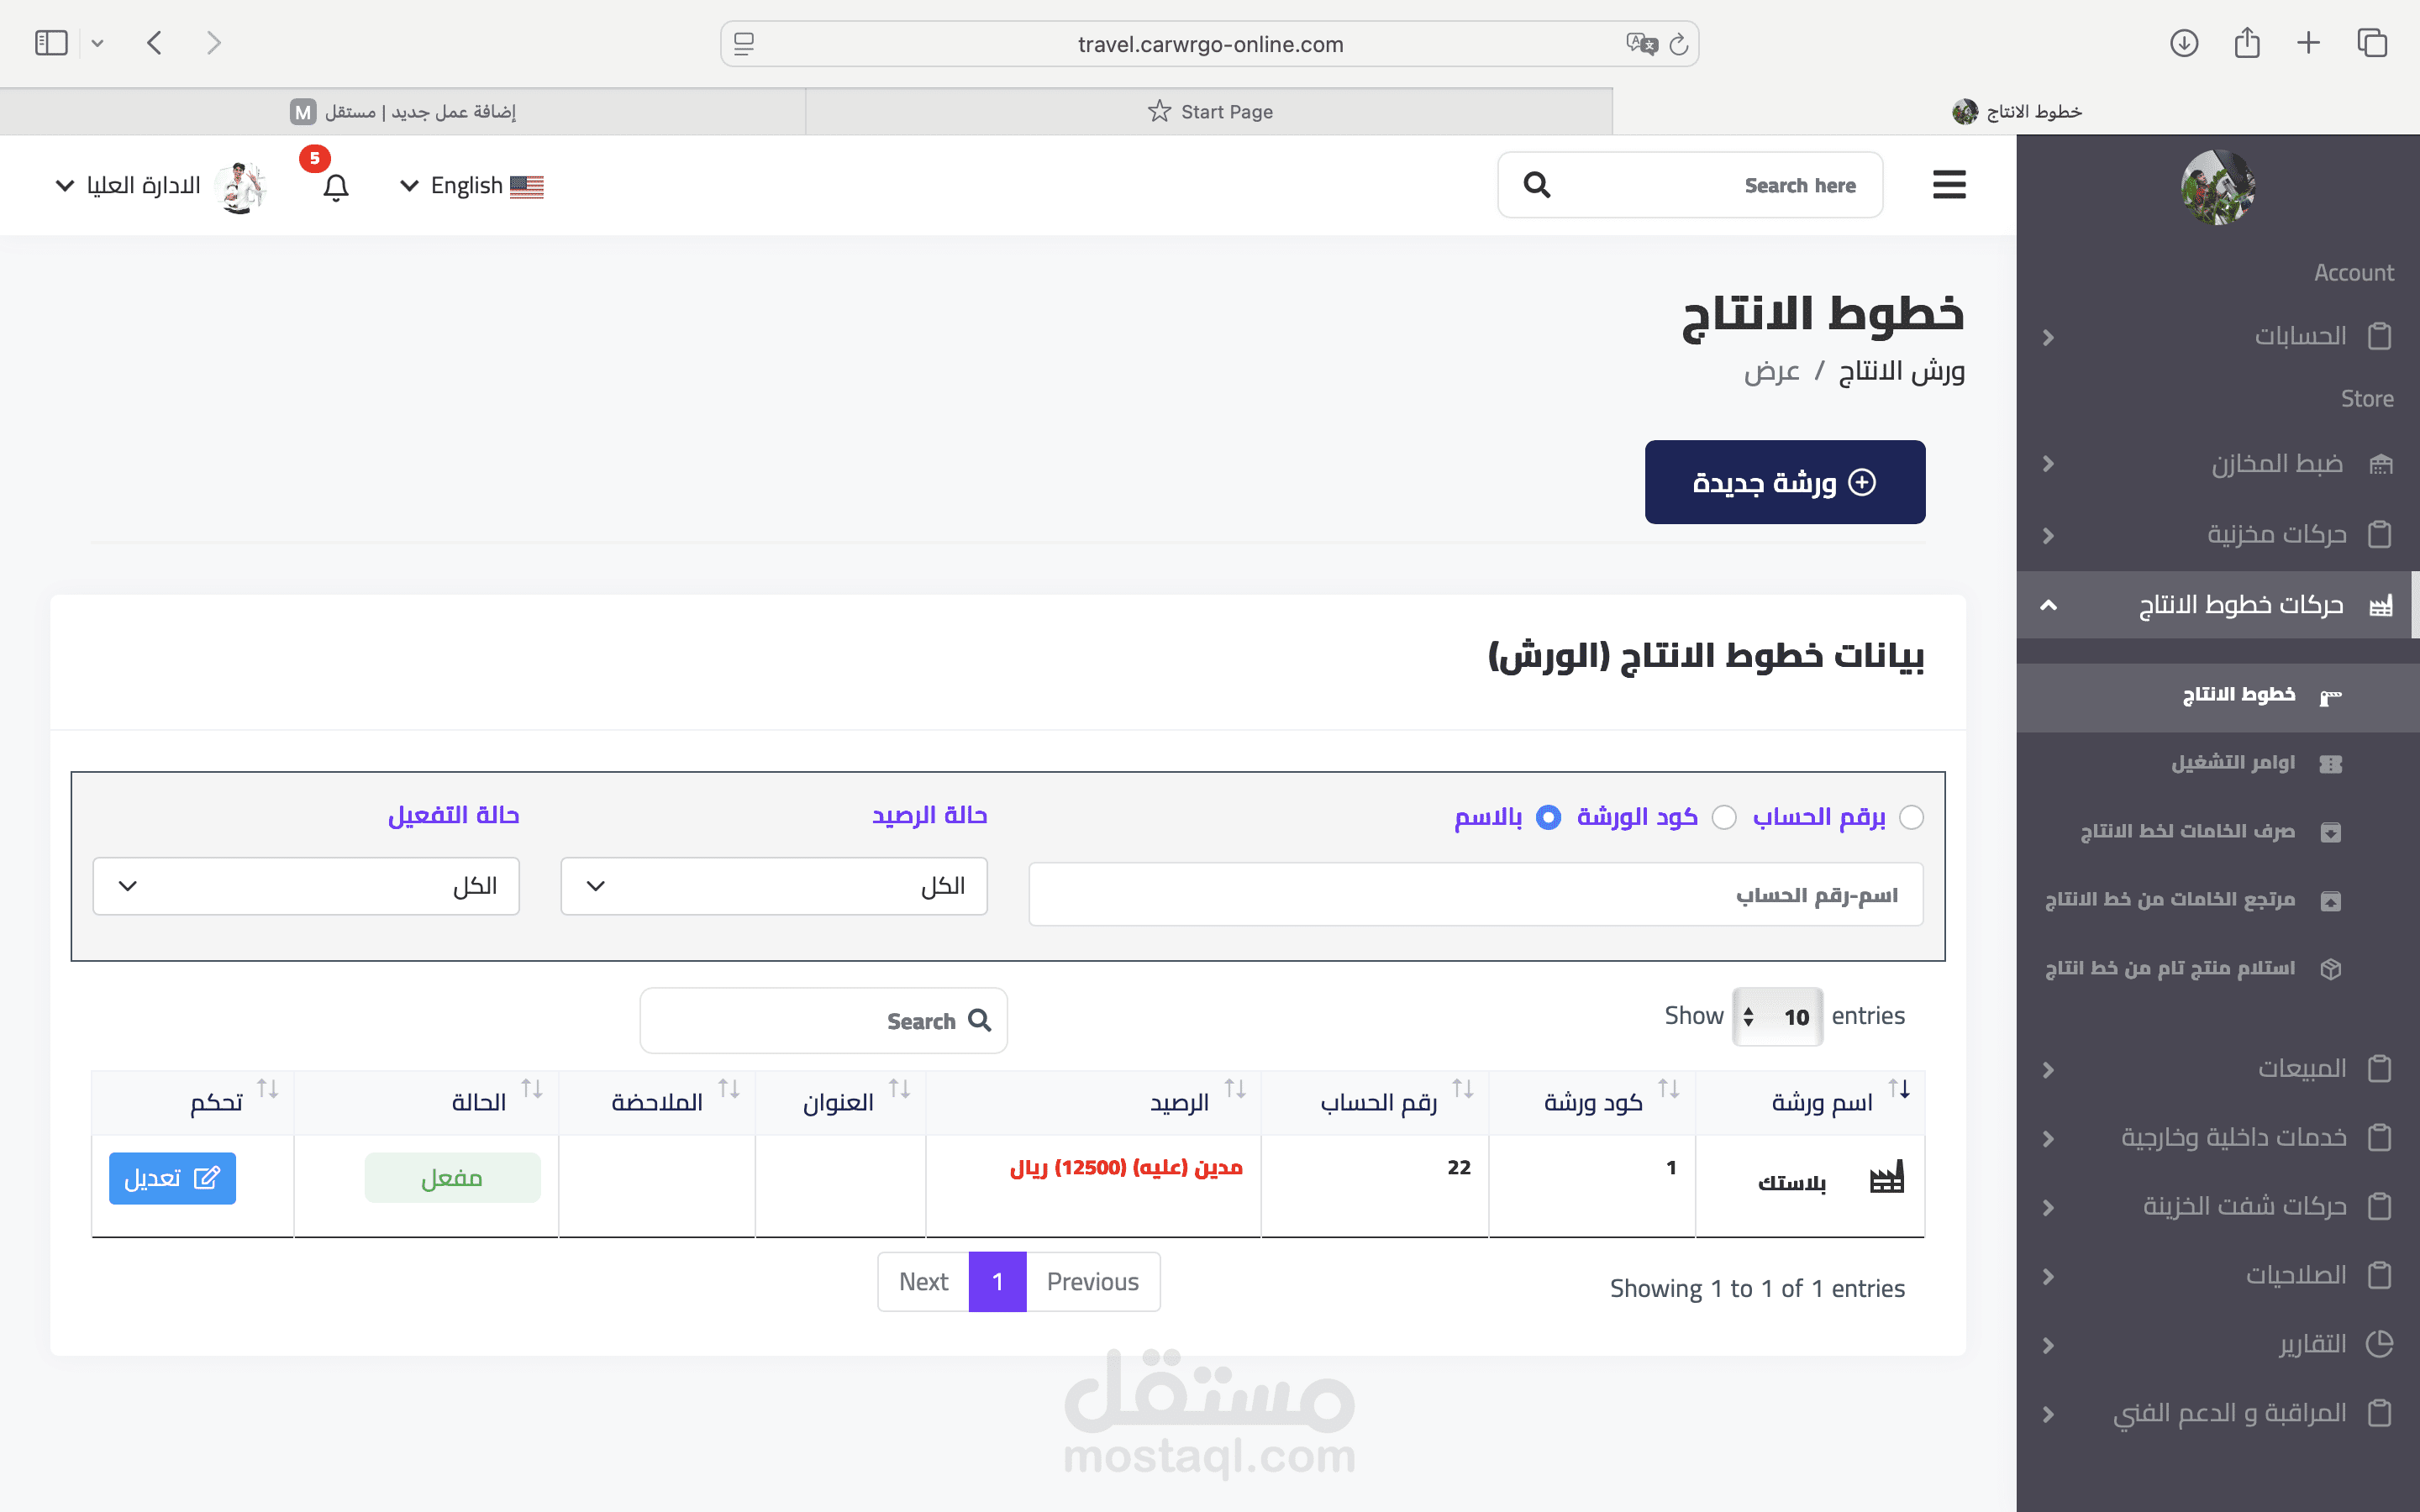Click factory icon beside بلاستك row
The image size is (2420, 1512).
pos(1887,1178)
